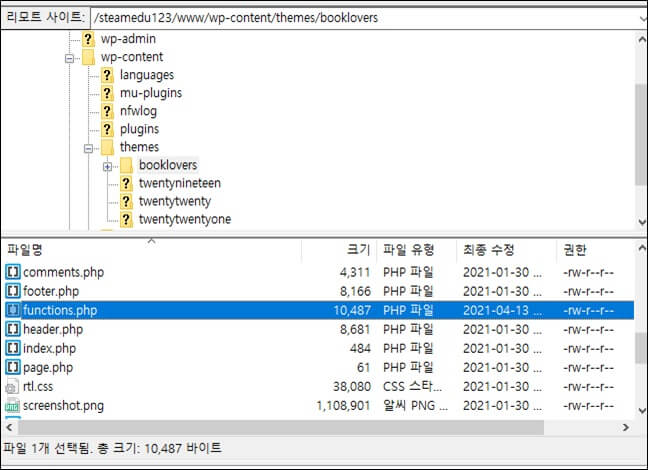This screenshot has height=470, width=648.
Task: Click the folder tree scroll up arrow
Action: click(642, 40)
